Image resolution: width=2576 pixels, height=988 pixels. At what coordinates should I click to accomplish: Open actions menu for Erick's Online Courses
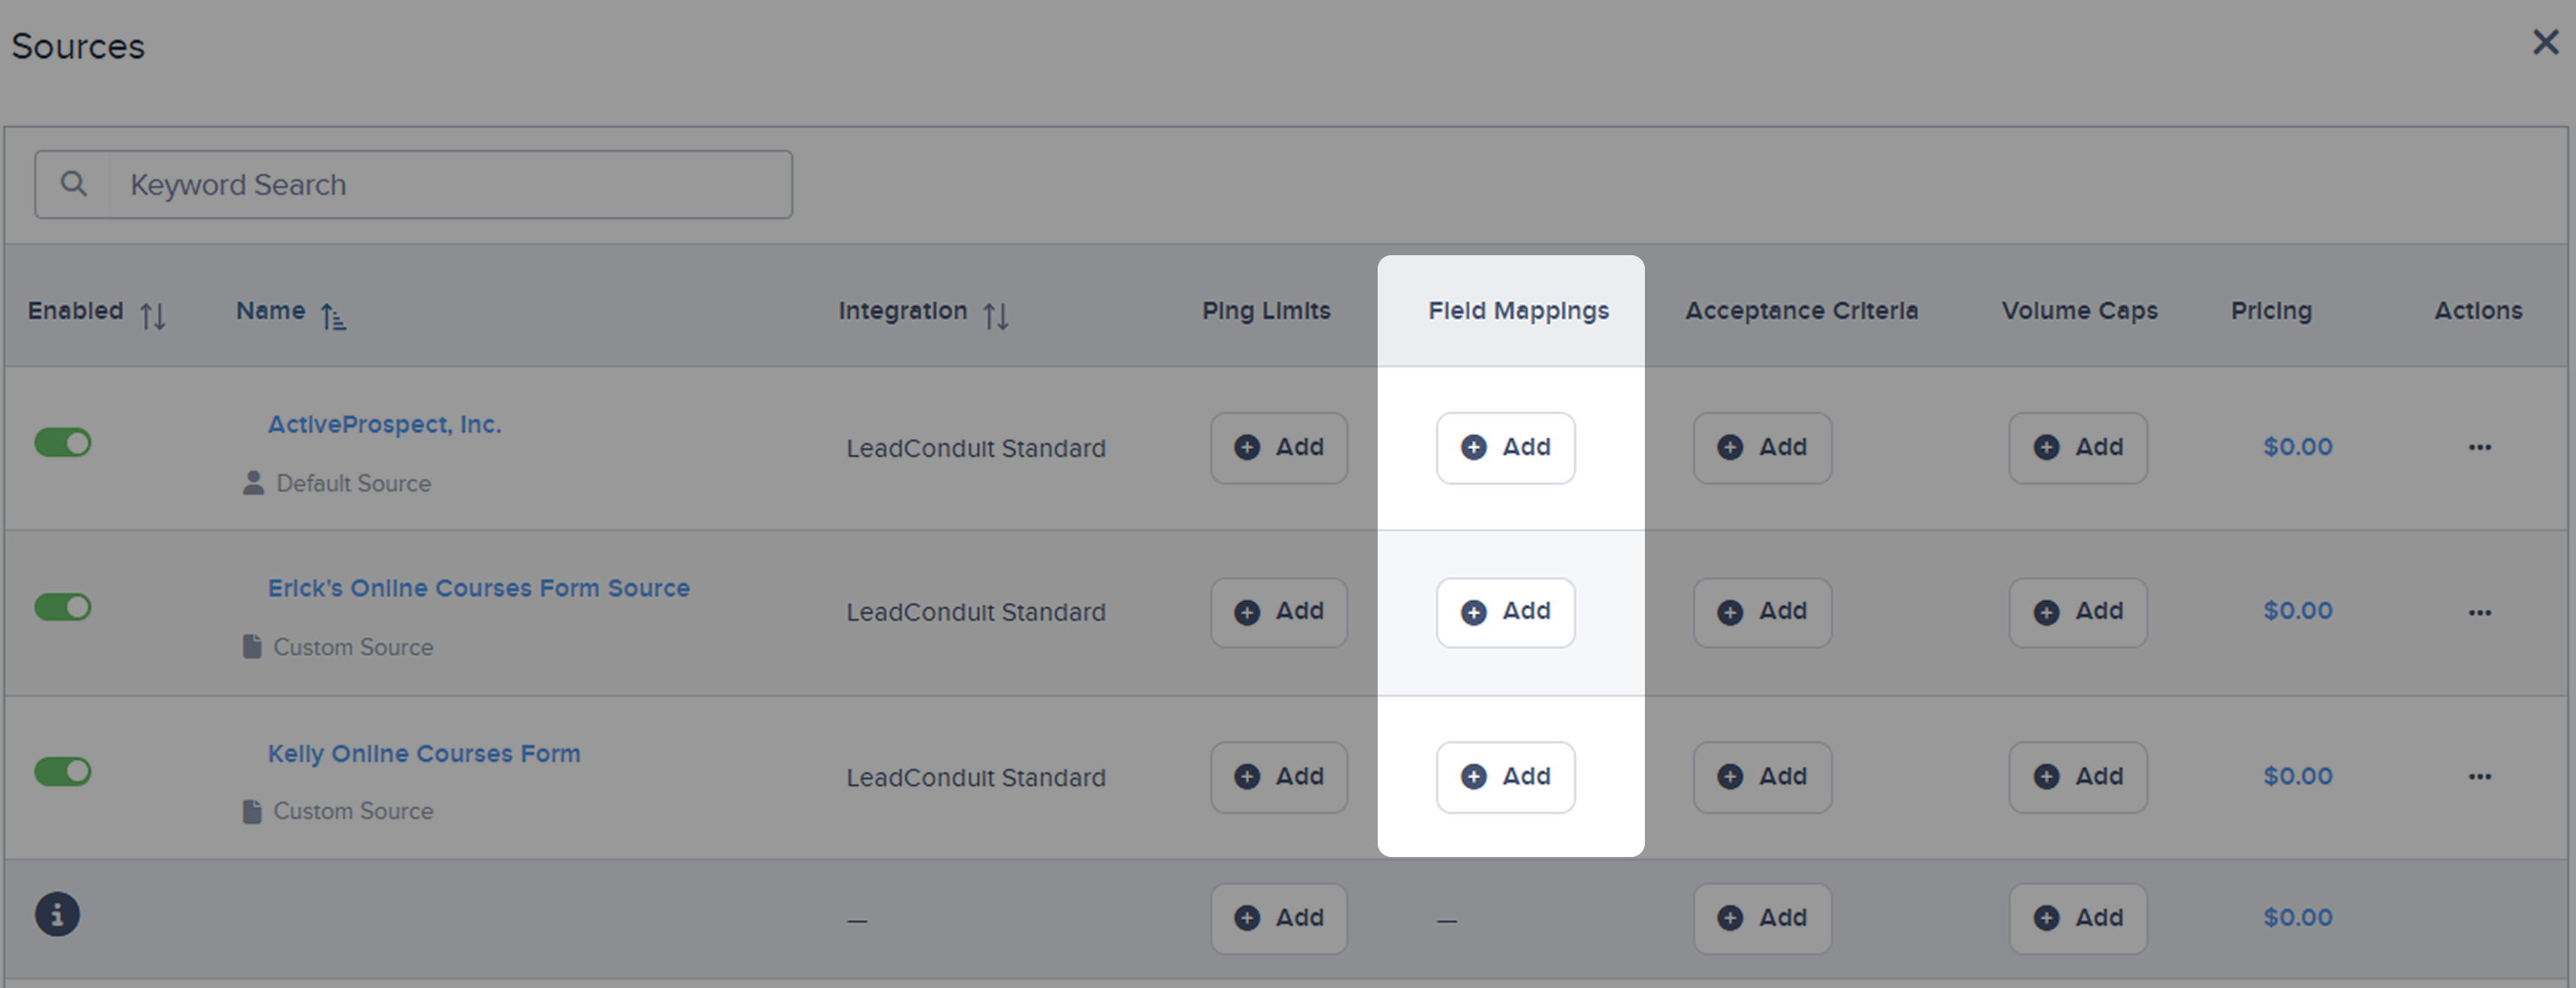(x=2479, y=612)
